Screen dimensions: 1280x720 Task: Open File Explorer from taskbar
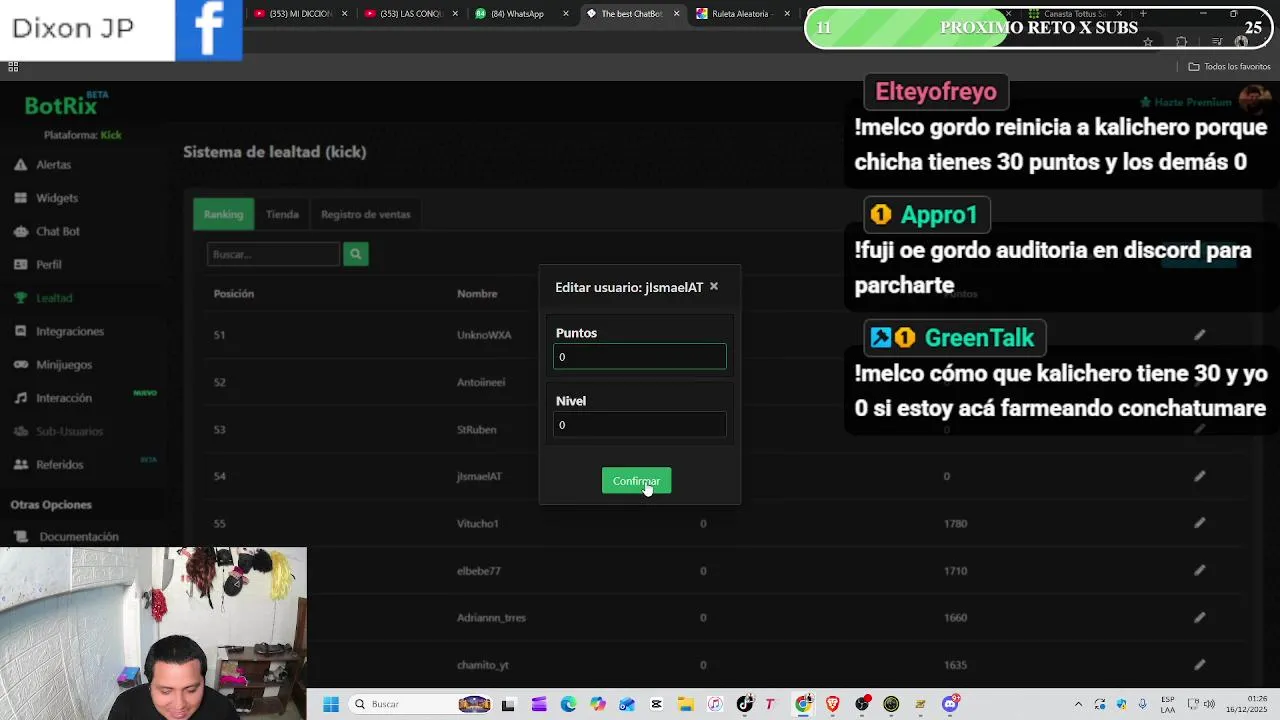[x=685, y=704]
